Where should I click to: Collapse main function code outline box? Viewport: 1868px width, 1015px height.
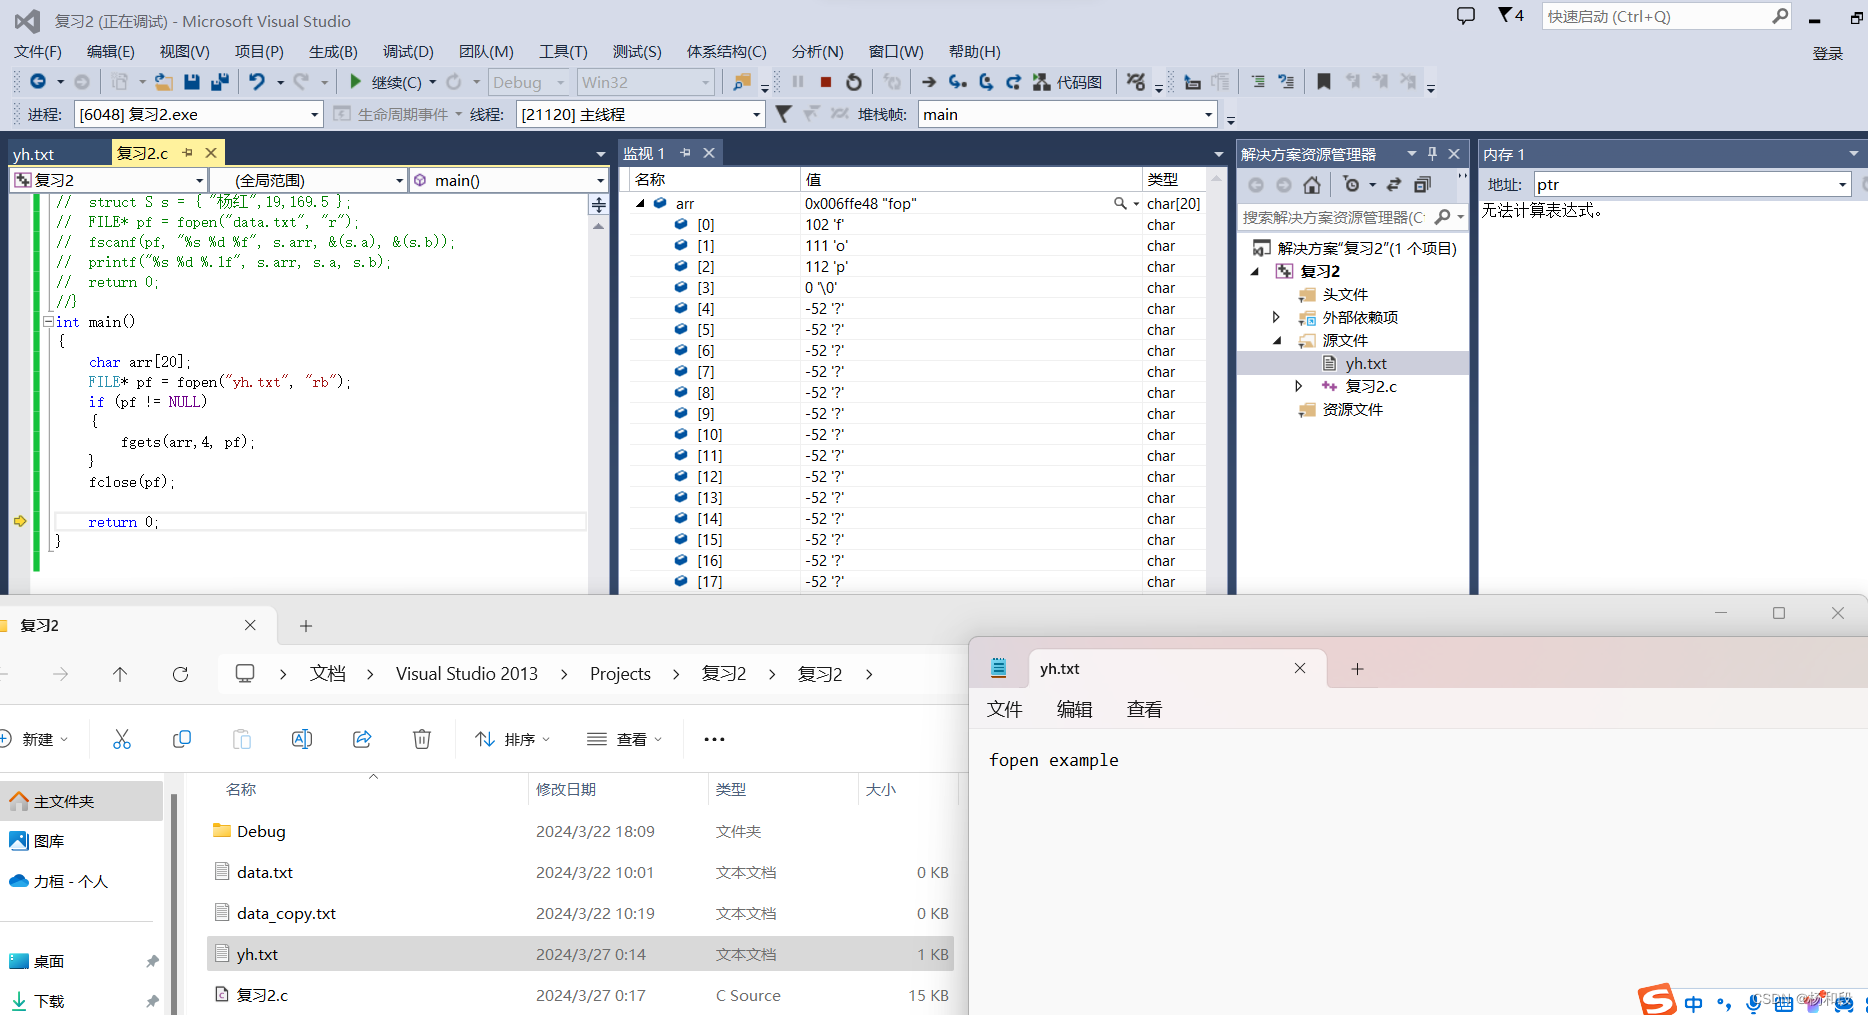point(48,321)
